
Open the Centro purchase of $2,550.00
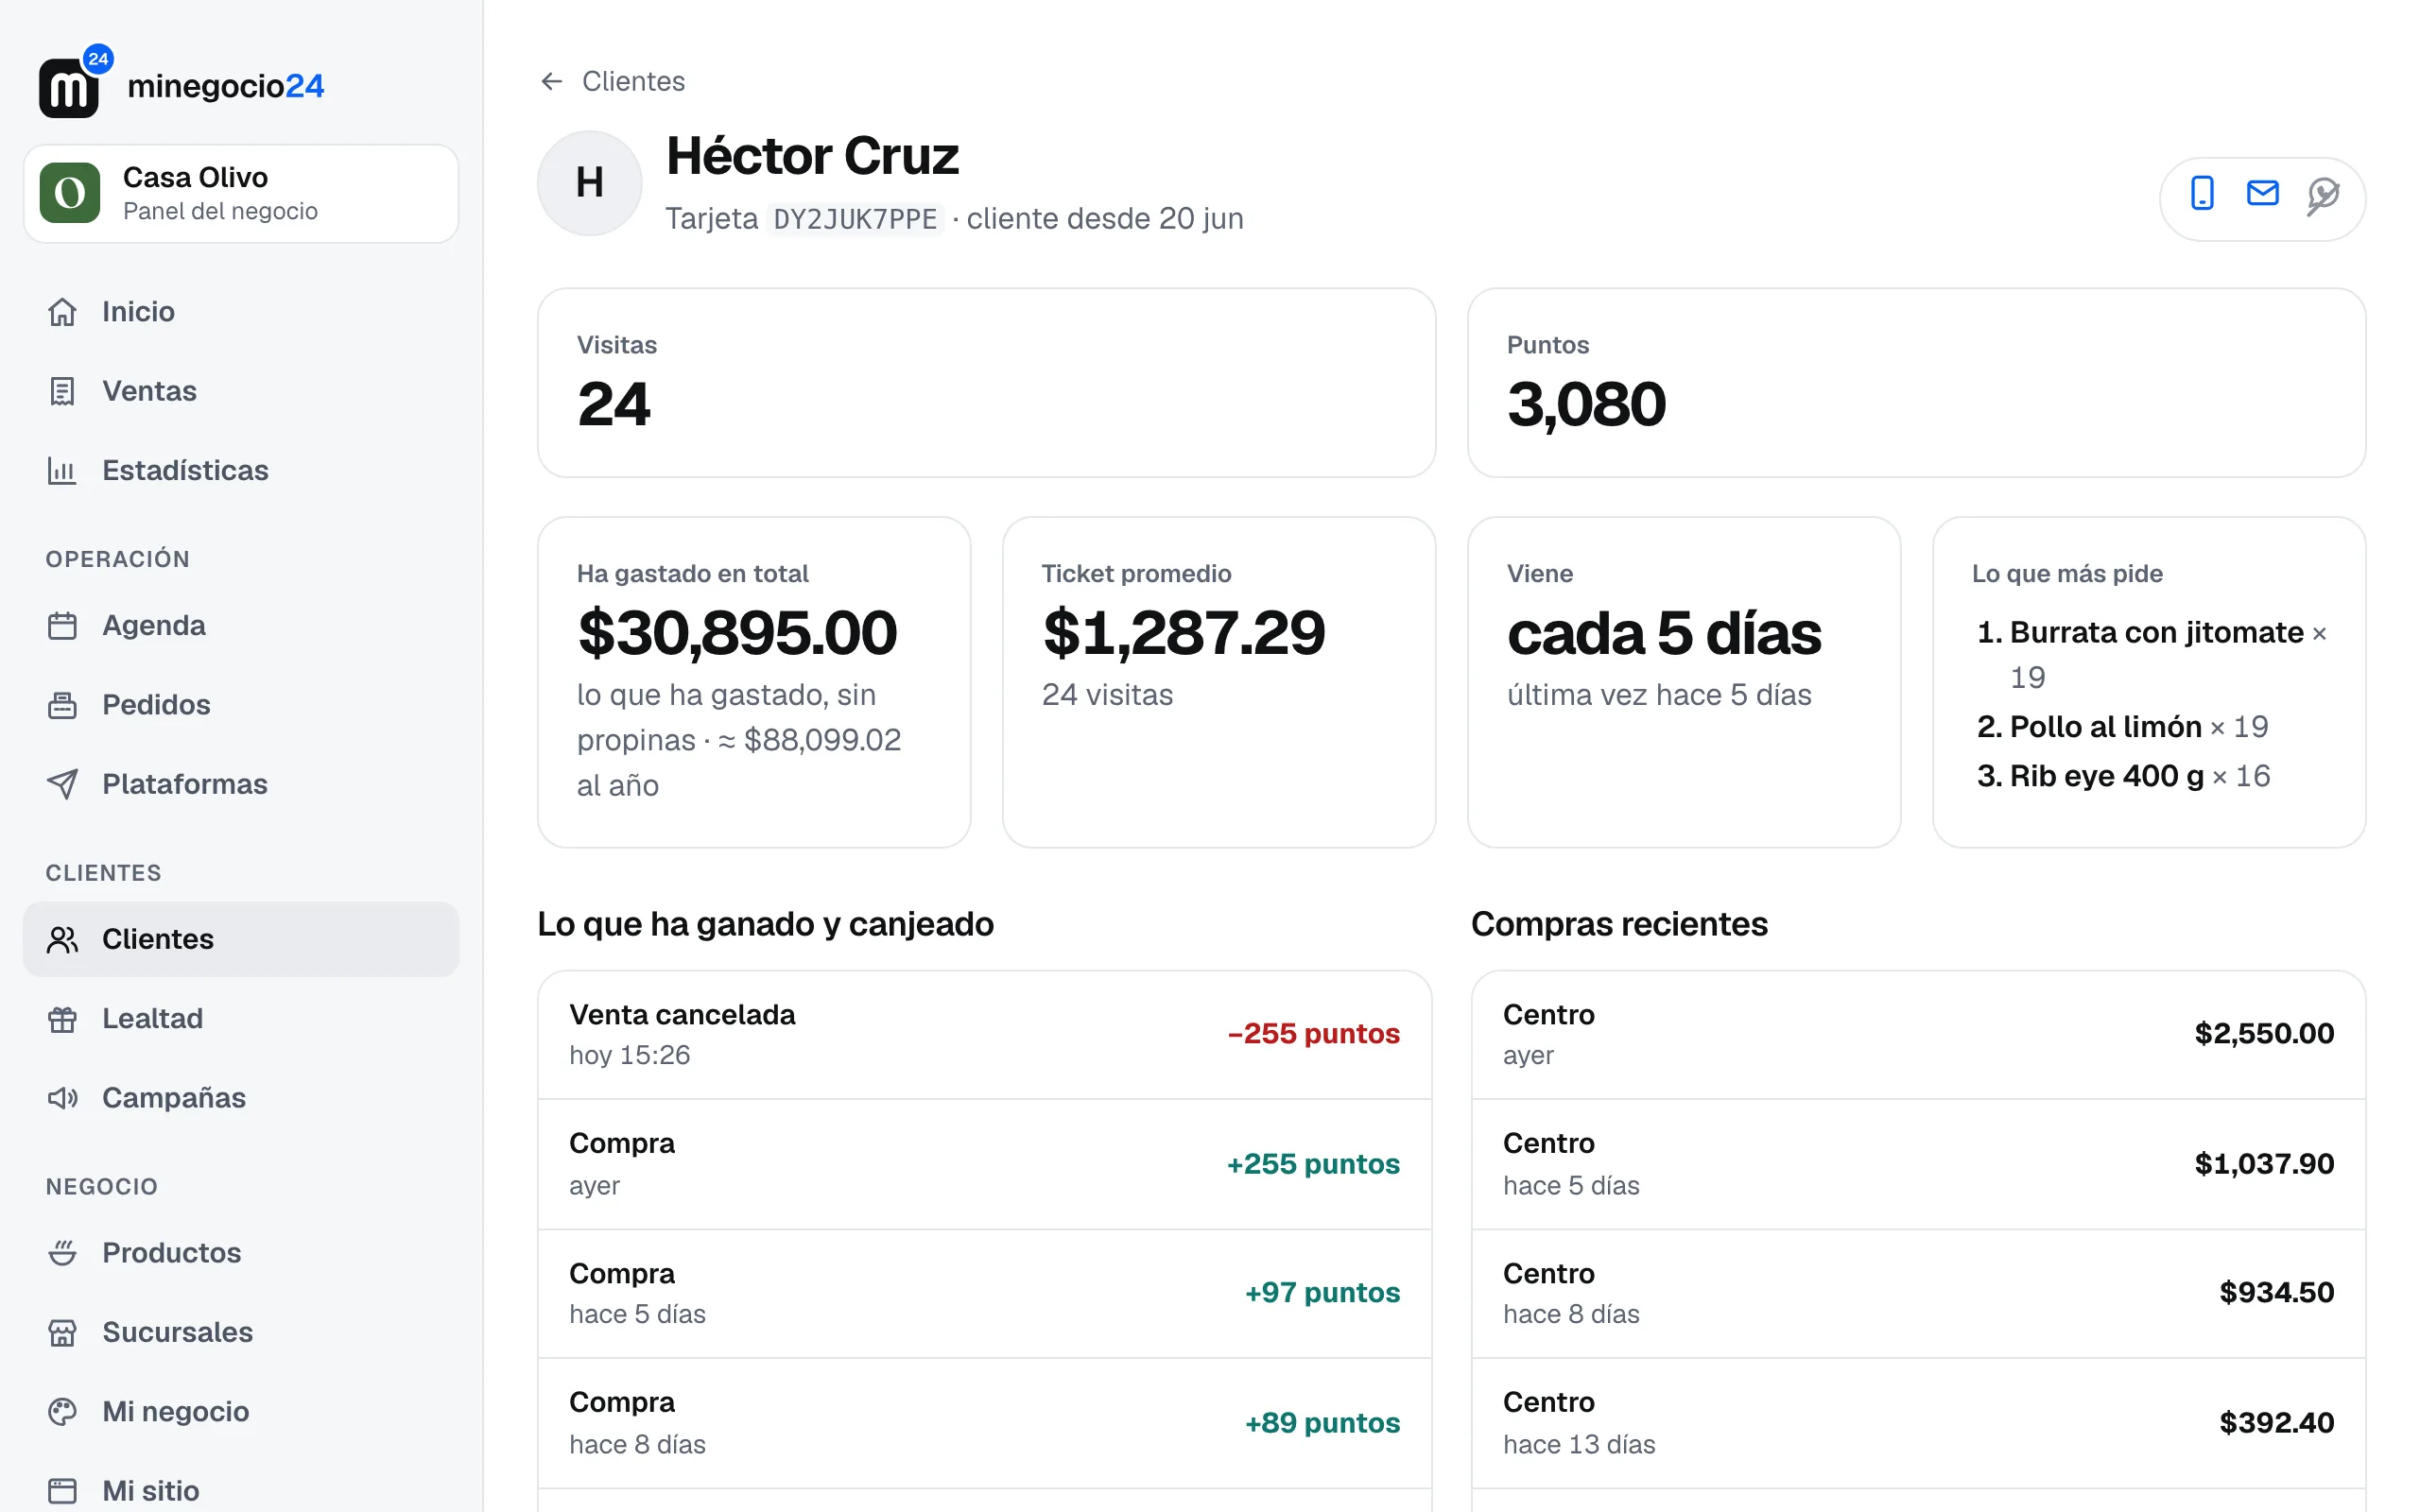click(x=1918, y=1035)
